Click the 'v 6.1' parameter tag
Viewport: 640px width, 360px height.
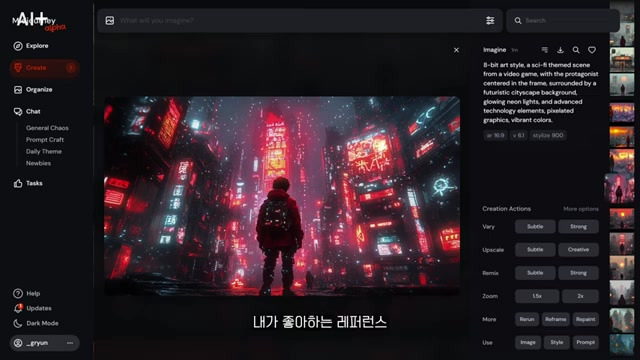[518, 135]
